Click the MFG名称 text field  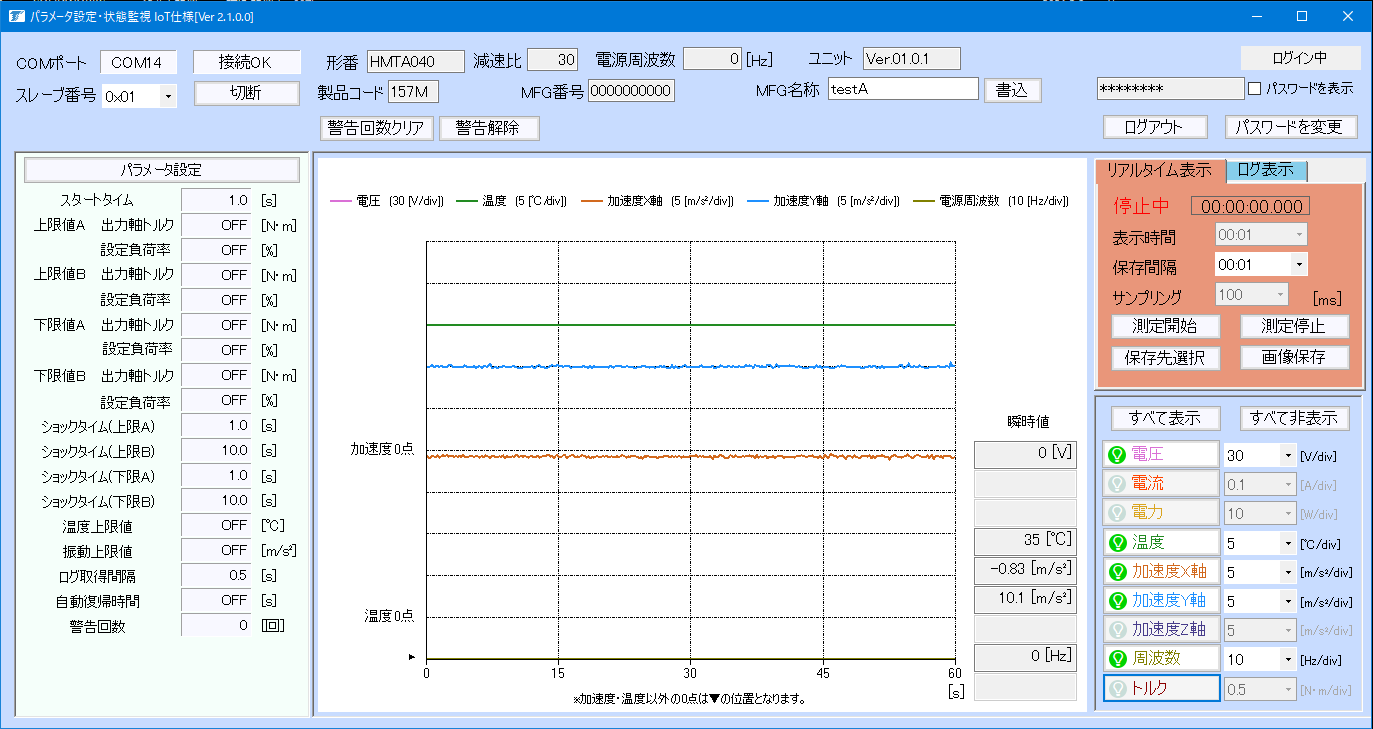pyautogui.click(x=902, y=89)
